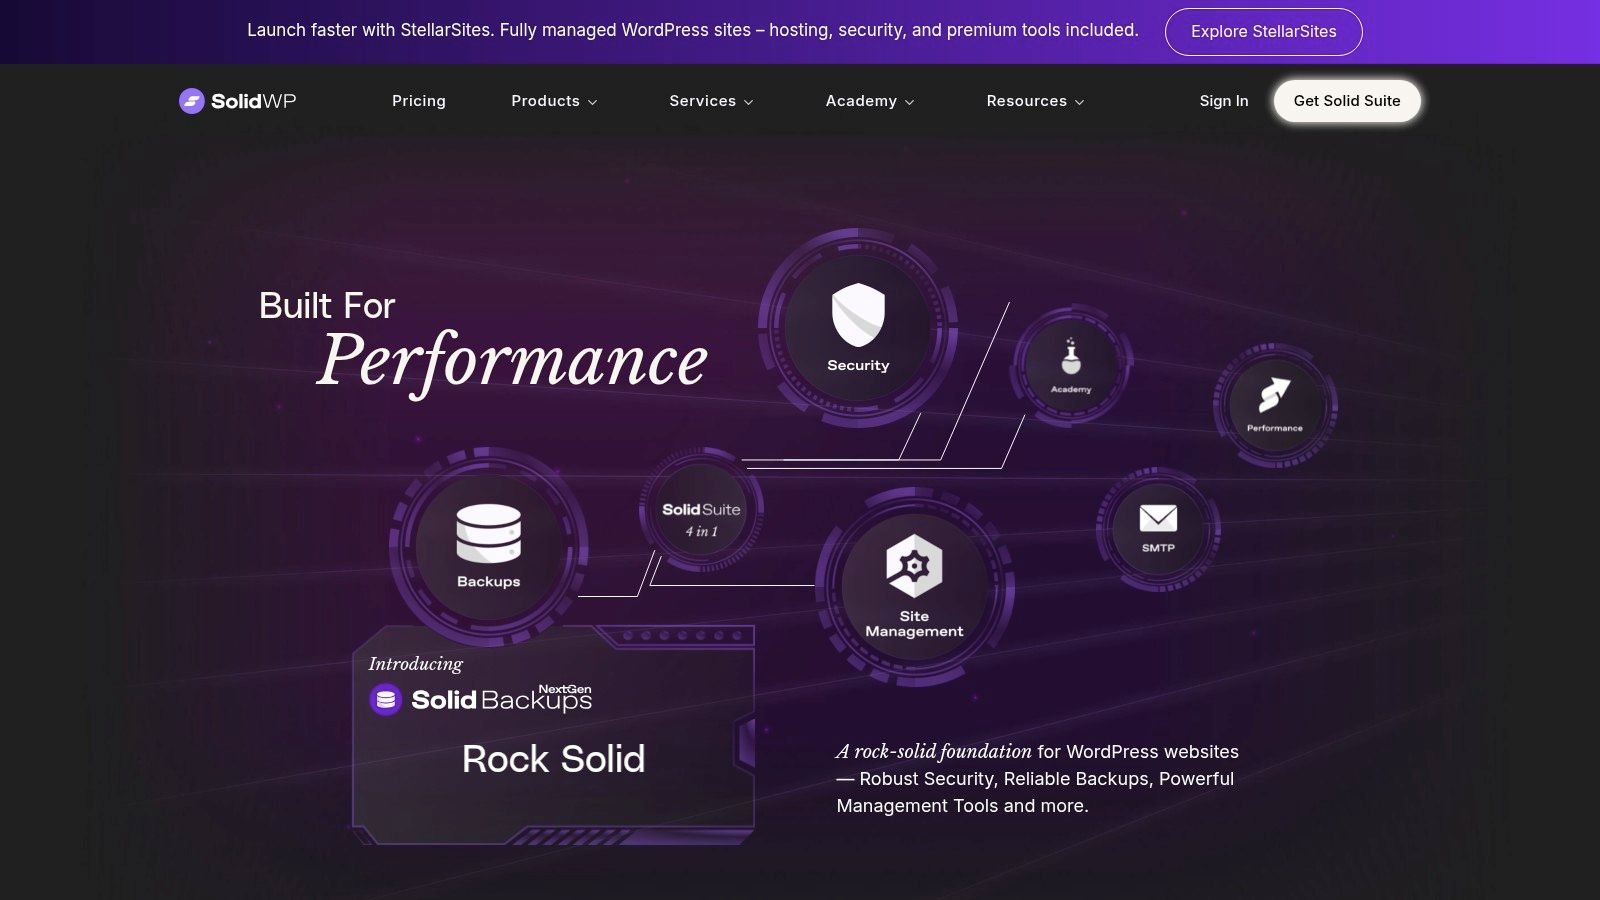Expand the Resources dropdown chevron

[x=1079, y=102]
